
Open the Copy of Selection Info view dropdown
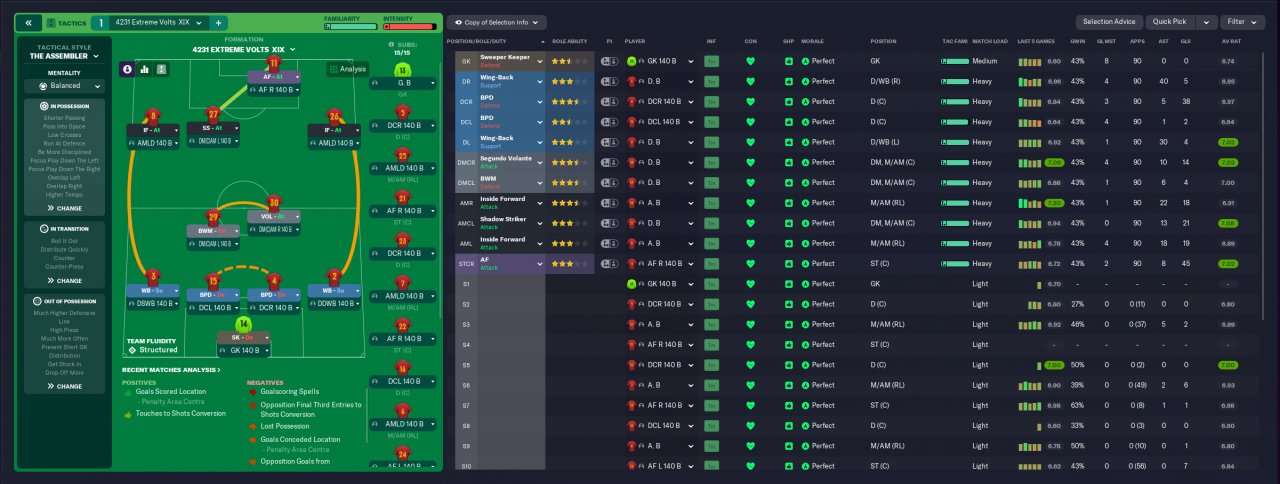coord(496,22)
